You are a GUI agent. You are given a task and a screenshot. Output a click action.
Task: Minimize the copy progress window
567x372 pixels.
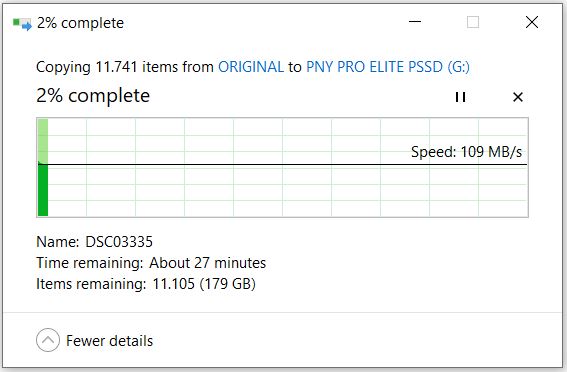click(x=415, y=22)
